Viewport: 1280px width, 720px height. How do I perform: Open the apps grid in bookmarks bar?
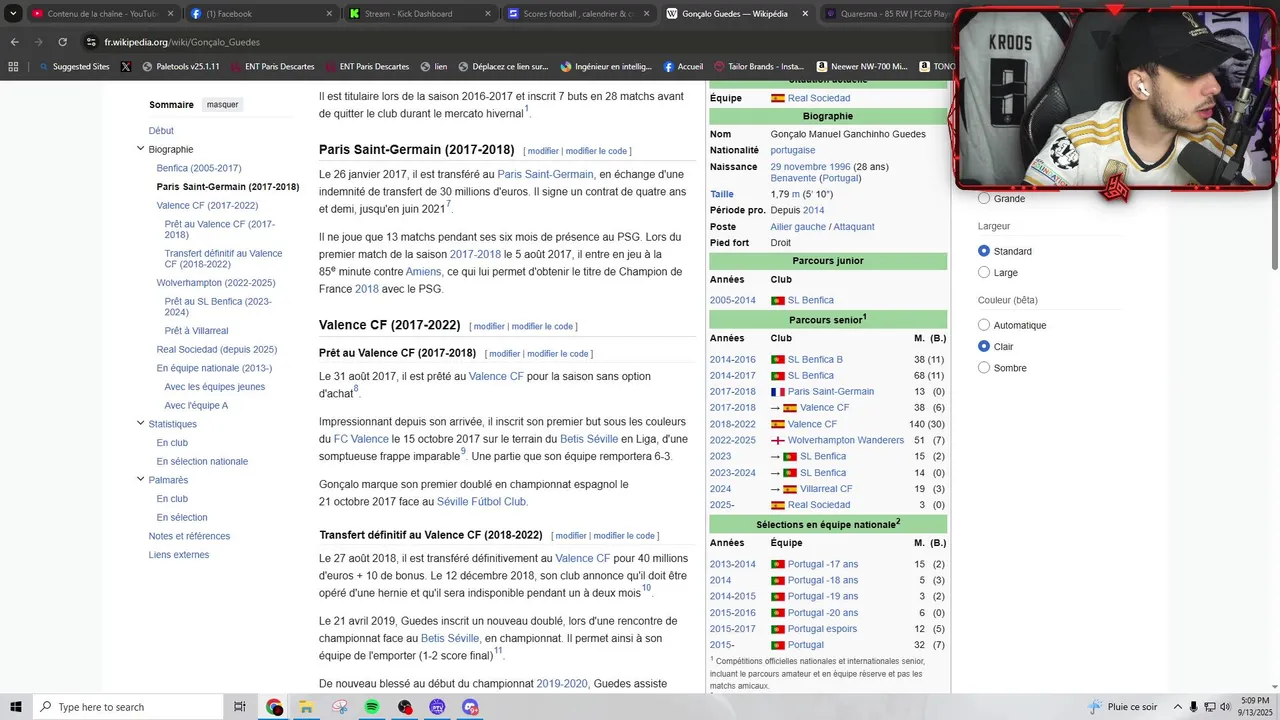pyautogui.click(x=13, y=67)
